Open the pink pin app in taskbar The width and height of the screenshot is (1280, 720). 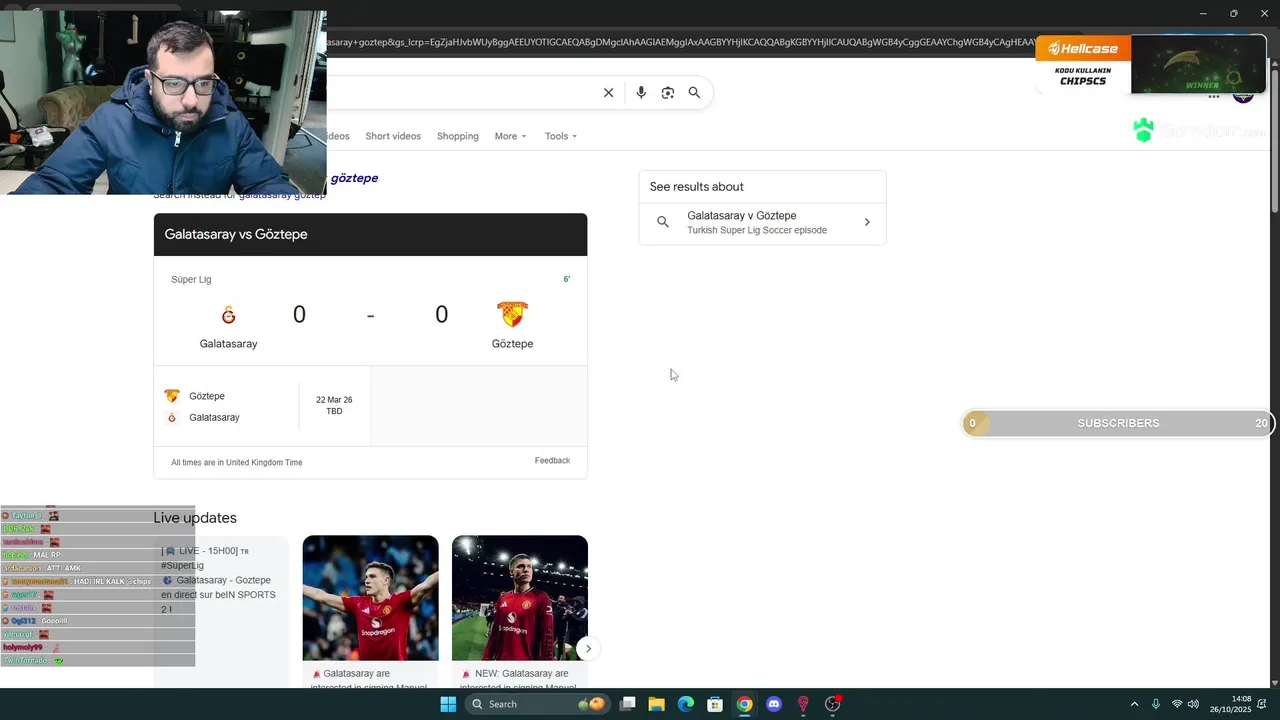click(x=802, y=704)
